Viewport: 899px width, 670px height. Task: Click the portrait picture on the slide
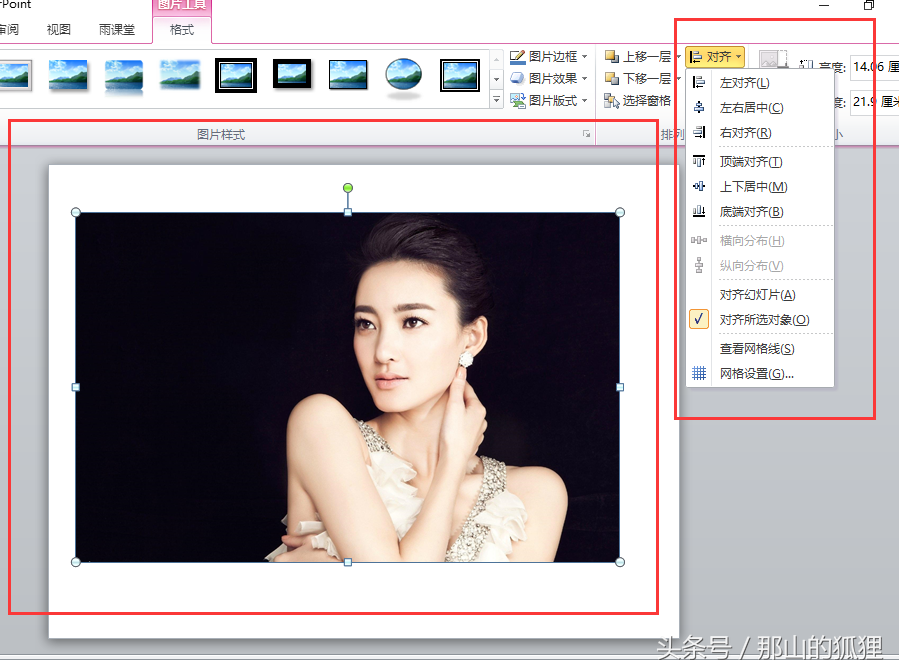(x=347, y=387)
